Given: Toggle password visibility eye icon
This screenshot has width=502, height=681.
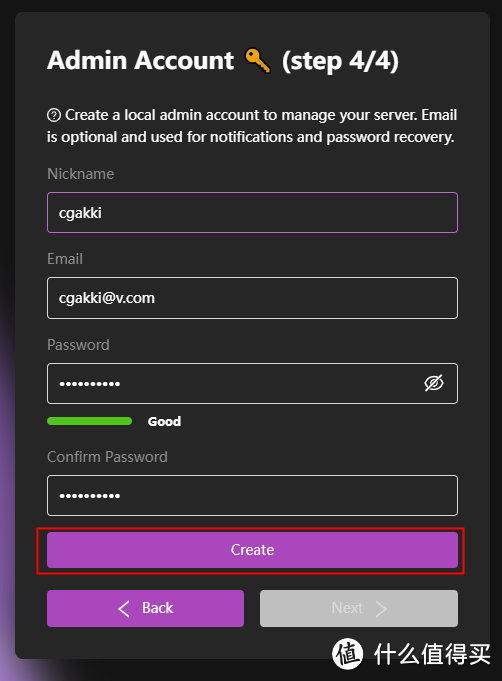Looking at the screenshot, I should point(434,383).
